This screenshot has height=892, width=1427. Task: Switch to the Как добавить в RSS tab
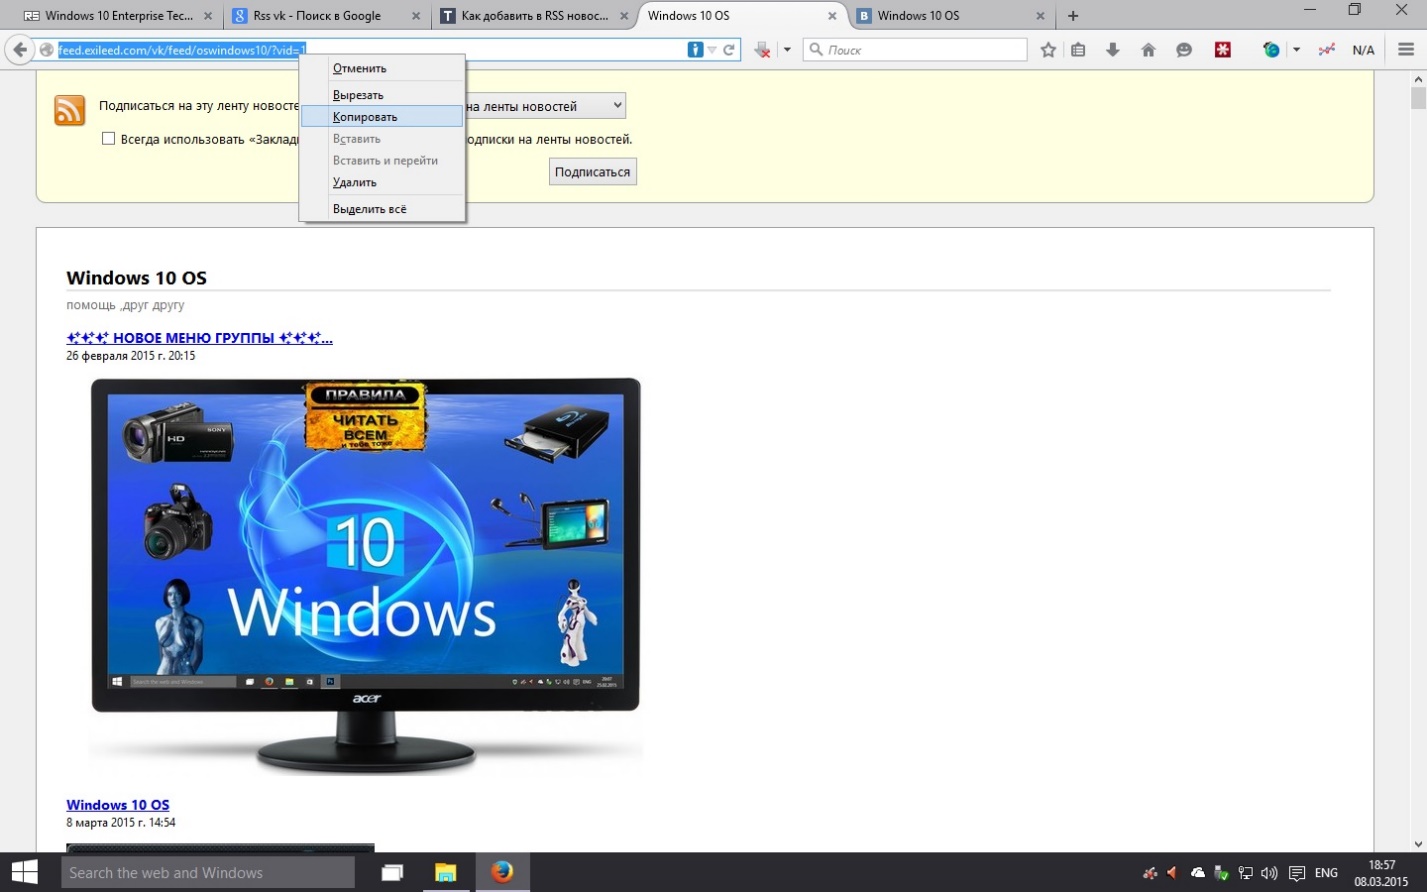point(534,16)
